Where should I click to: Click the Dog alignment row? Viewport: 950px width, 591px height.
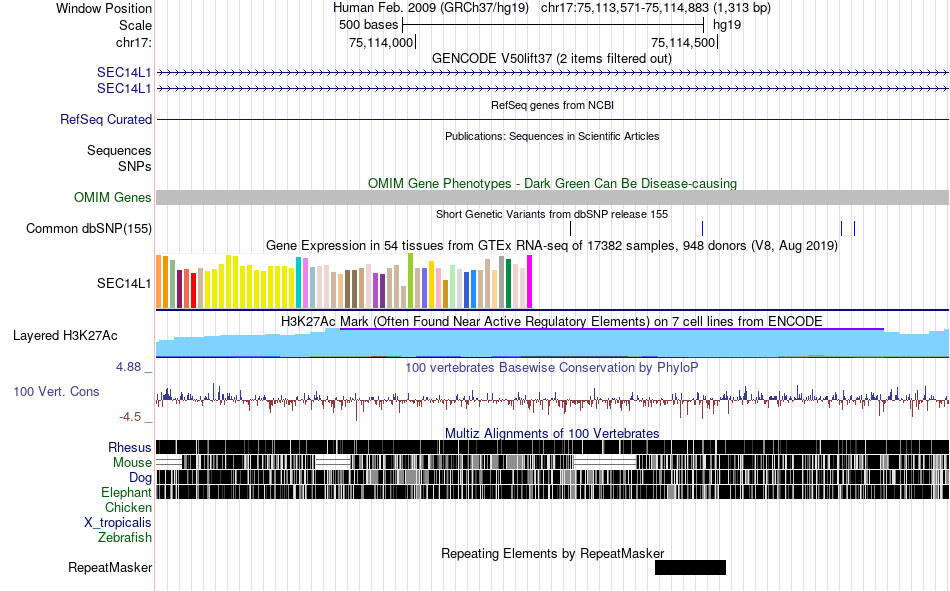click(x=553, y=478)
